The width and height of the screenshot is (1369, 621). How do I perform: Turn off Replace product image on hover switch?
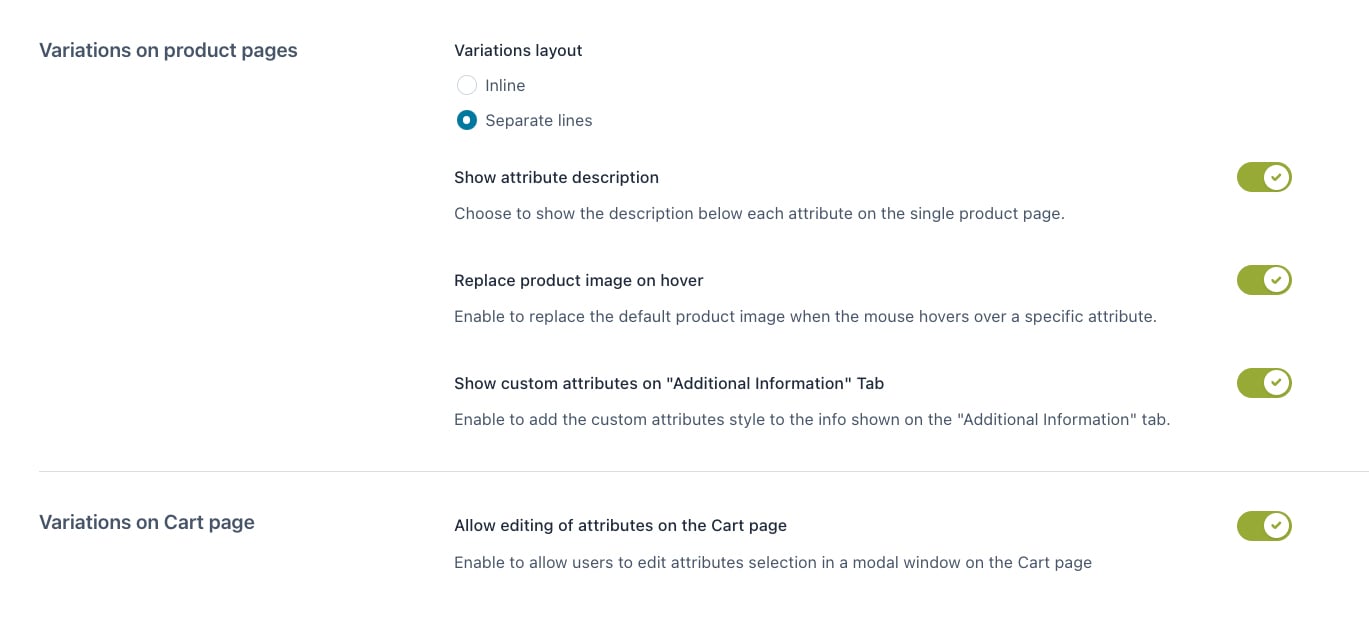(1264, 280)
